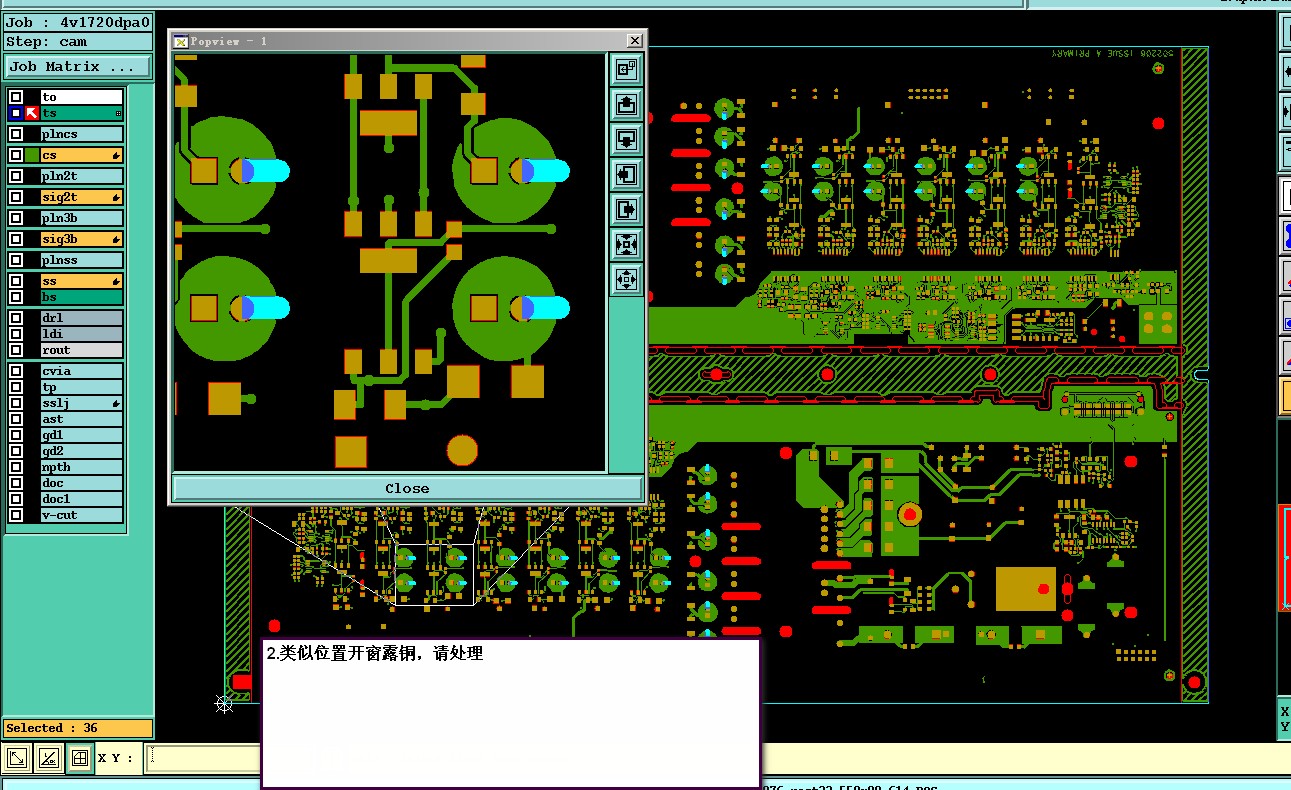Select the pln3b layer name
The image size is (1291, 790).
(x=81, y=218)
